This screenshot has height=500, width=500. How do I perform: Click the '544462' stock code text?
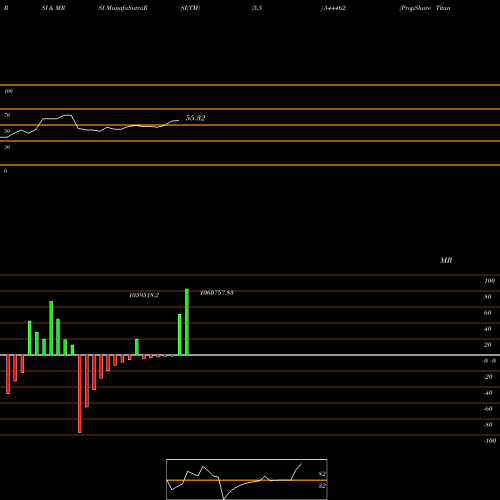(x=334, y=8)
